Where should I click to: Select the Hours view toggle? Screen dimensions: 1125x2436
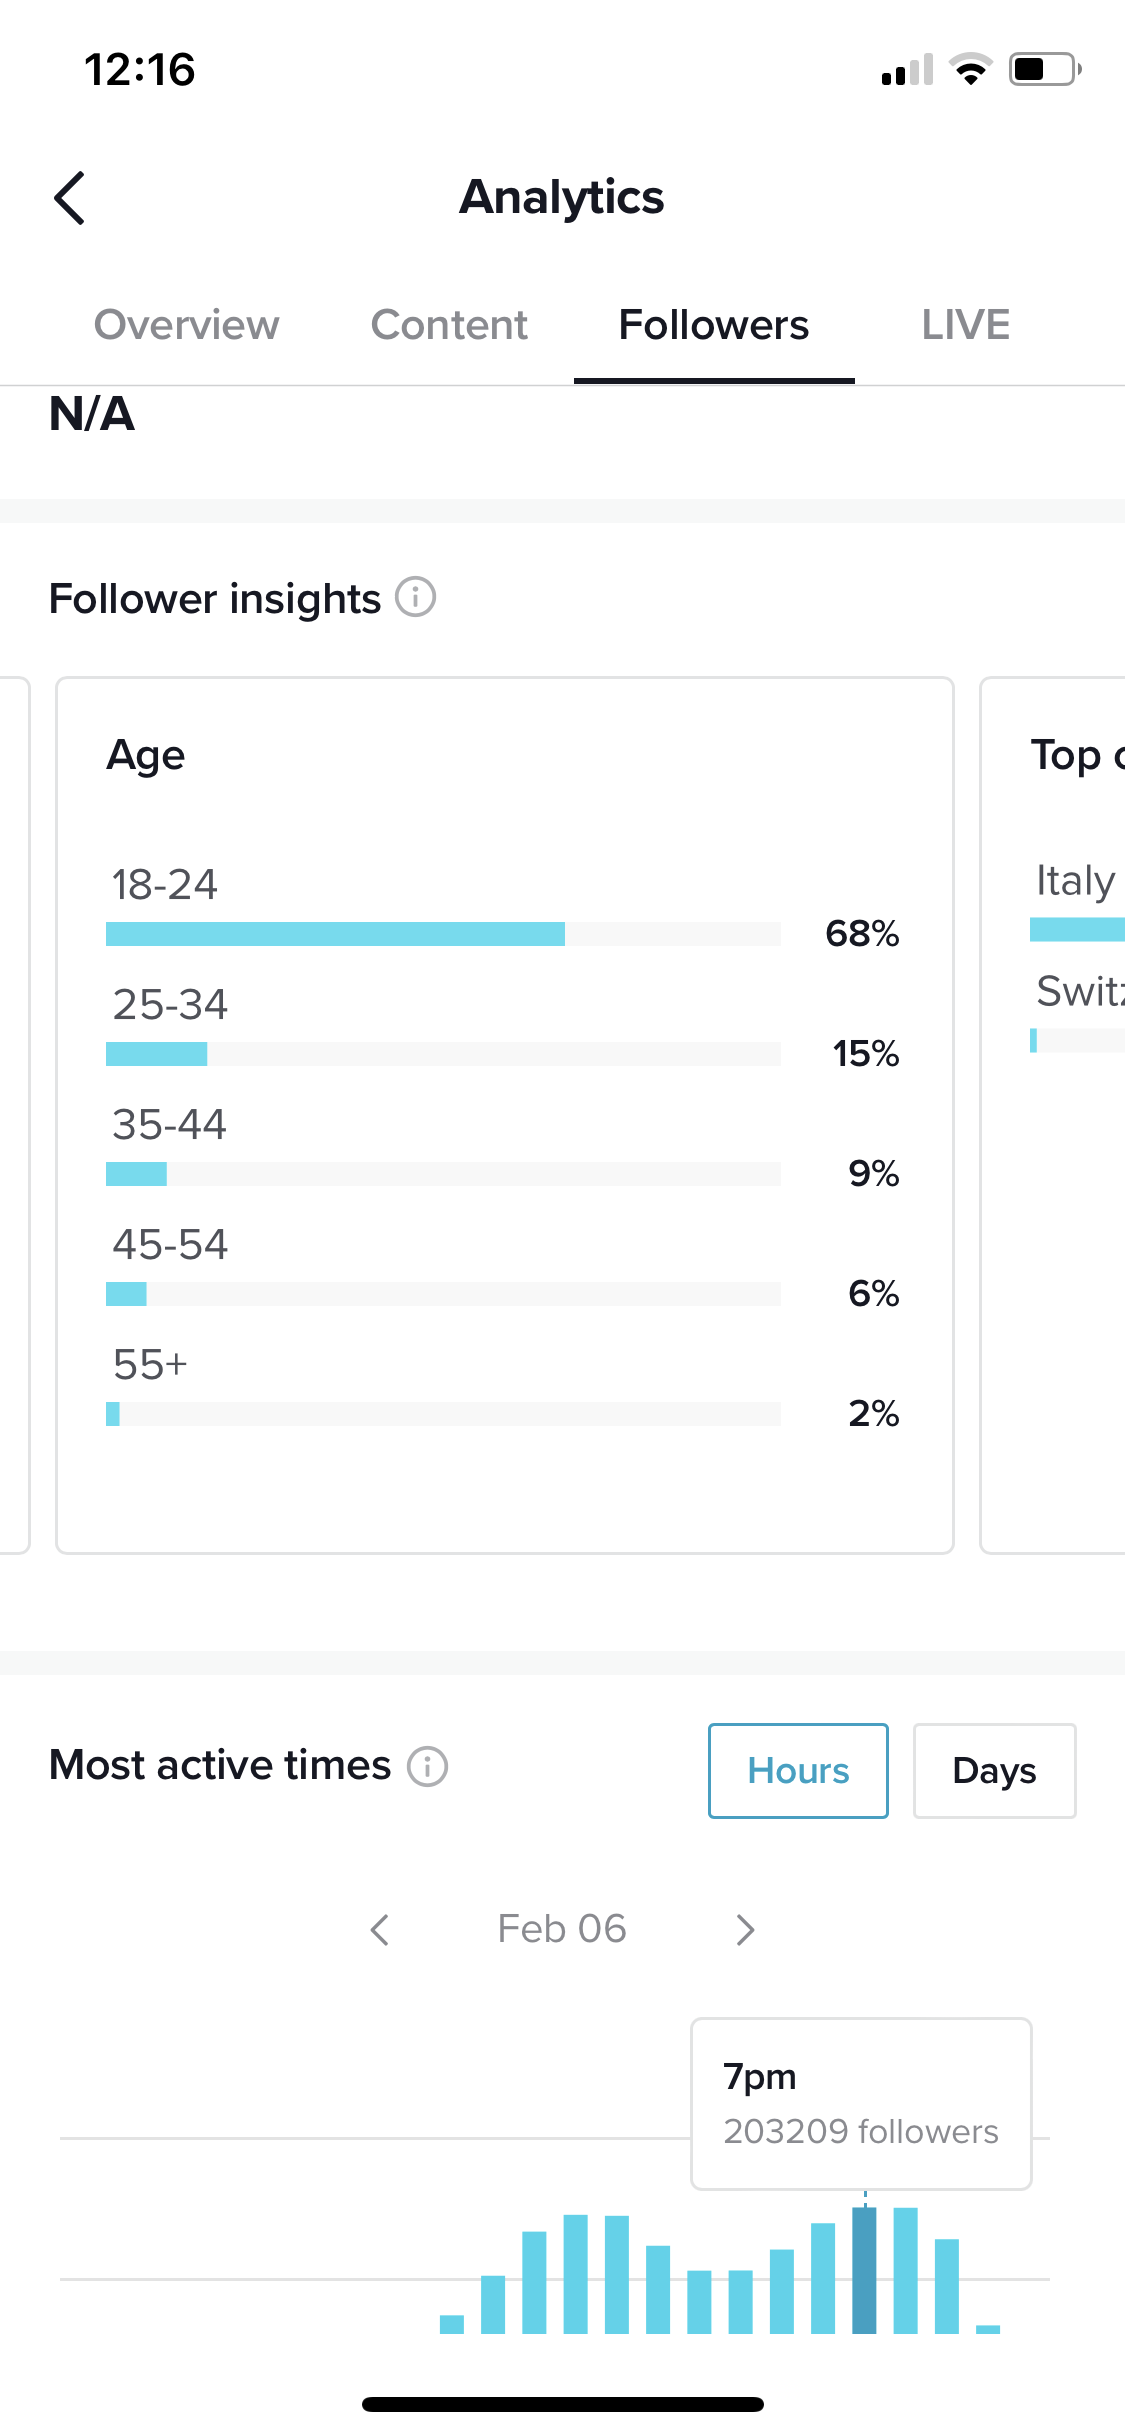coord(798,1770)
